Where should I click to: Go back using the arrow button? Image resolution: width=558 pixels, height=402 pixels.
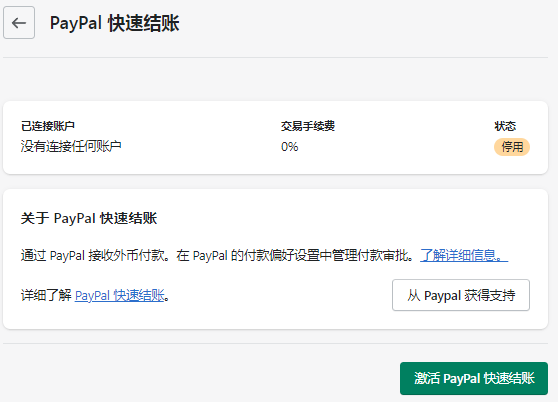coord(19,23)
